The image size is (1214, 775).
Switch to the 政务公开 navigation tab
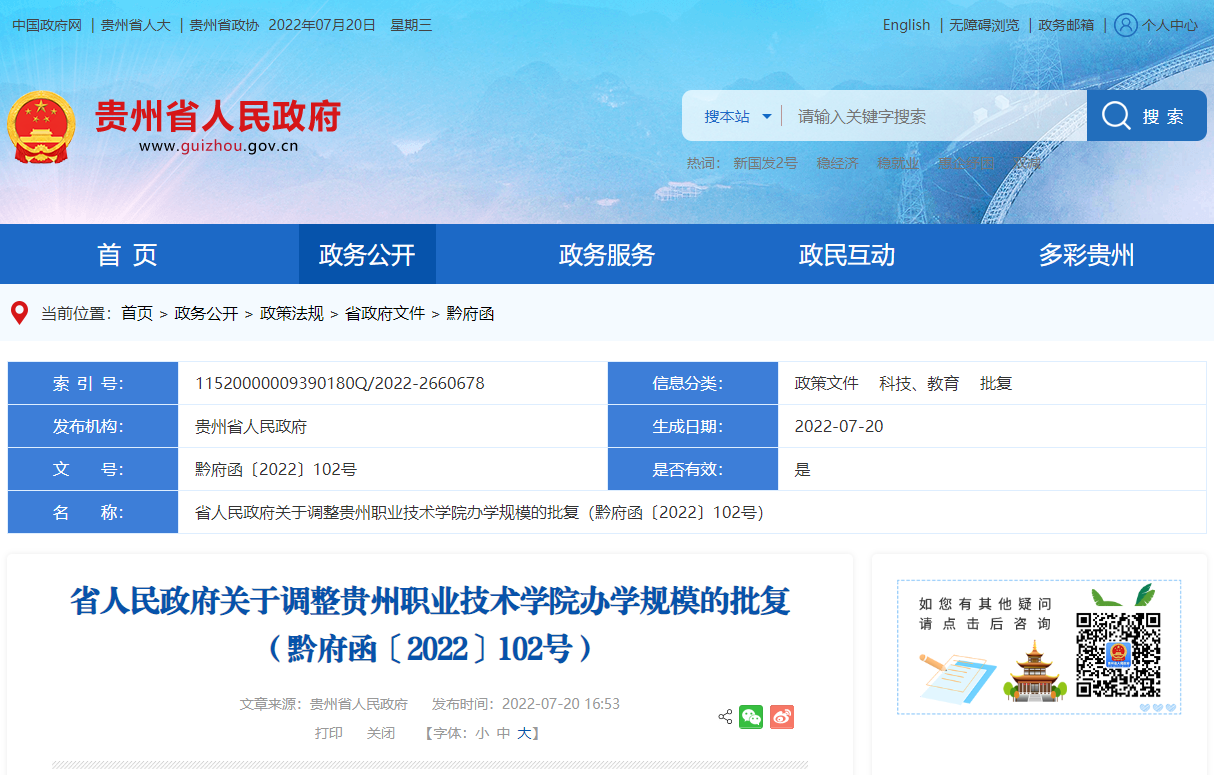[x=367, y=254]
